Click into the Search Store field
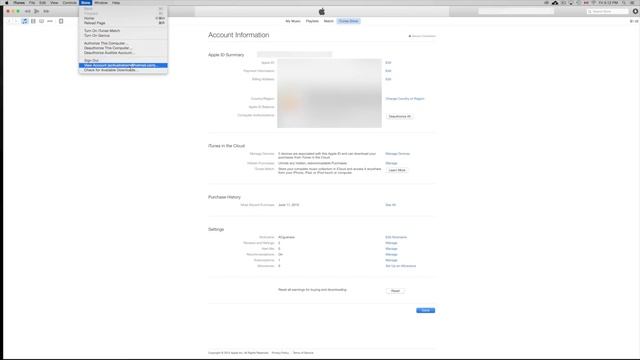Image resolution: width=640 pixels, height=360 pixels. pyautogui.click(x=608, y=11)
